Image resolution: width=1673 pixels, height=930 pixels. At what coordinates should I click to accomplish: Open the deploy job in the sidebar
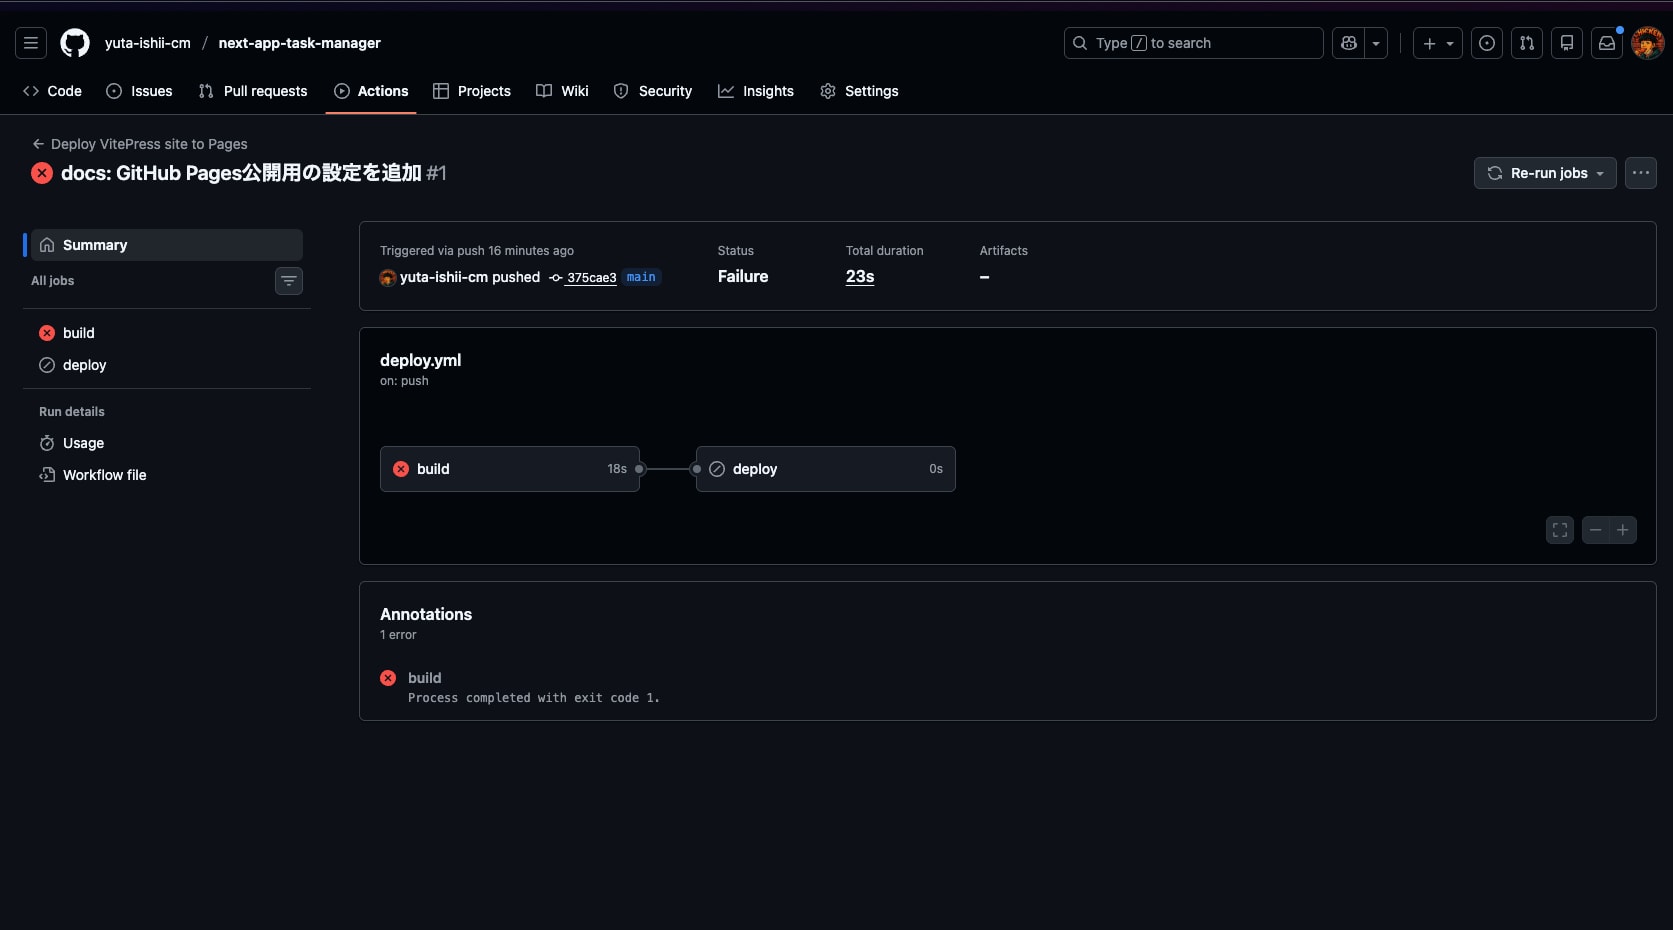(x=167, y=365)
